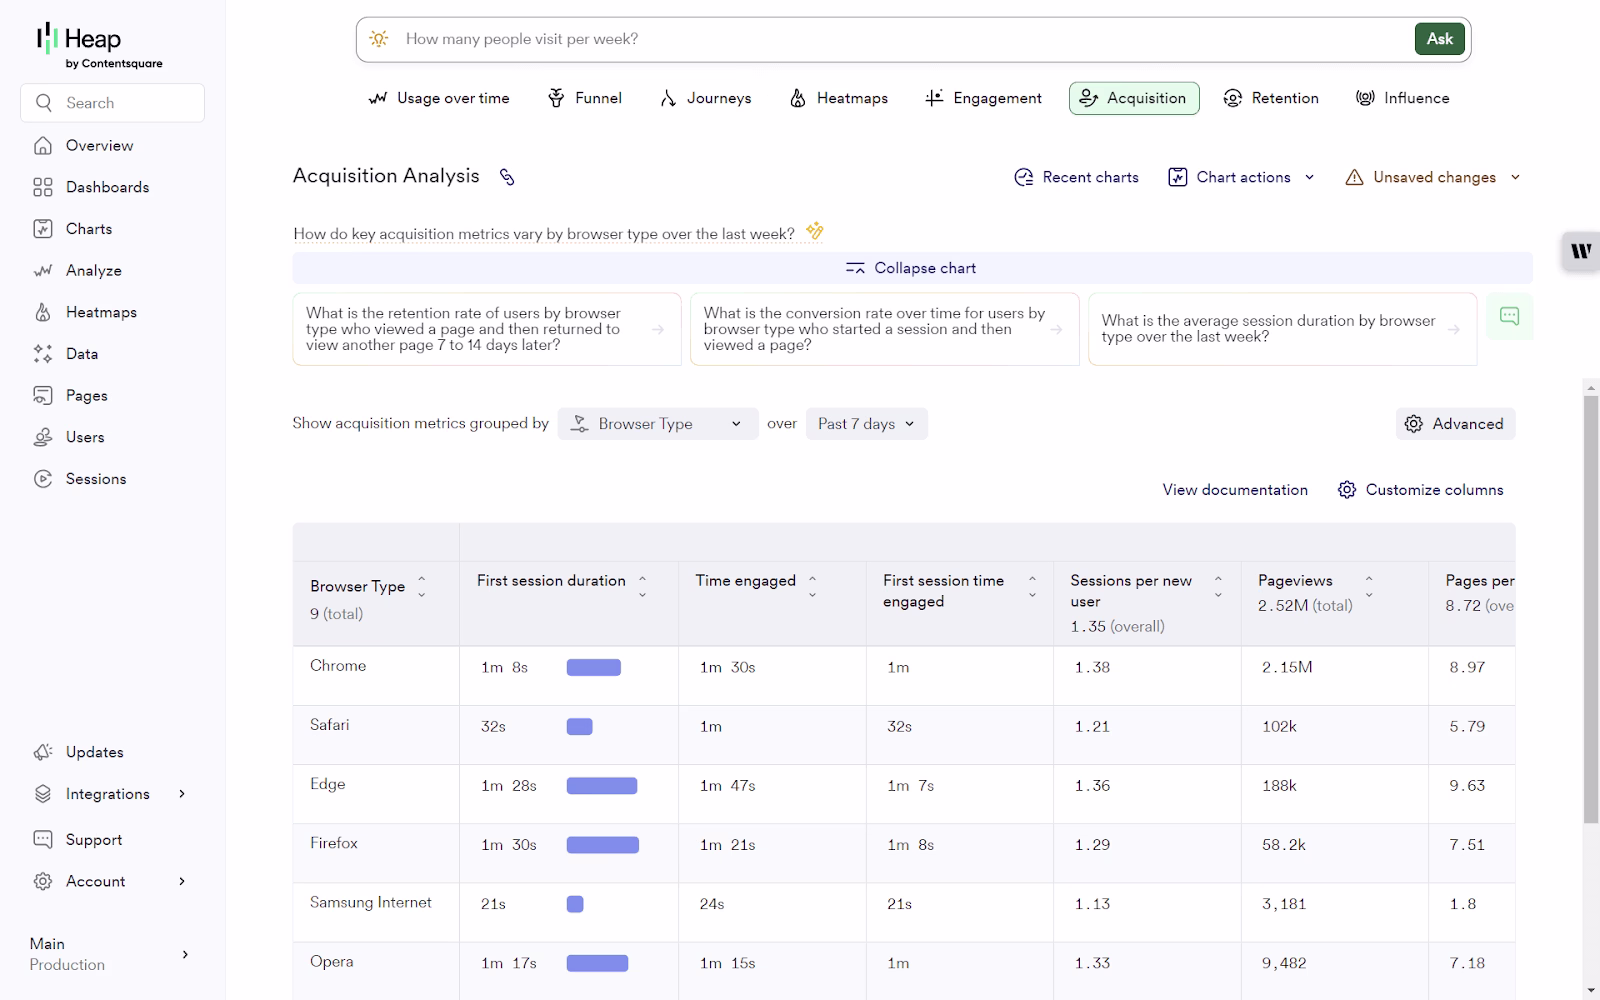Open Recent charts
This screenshot has height=1000, width=1600.
click(1076, 177)
